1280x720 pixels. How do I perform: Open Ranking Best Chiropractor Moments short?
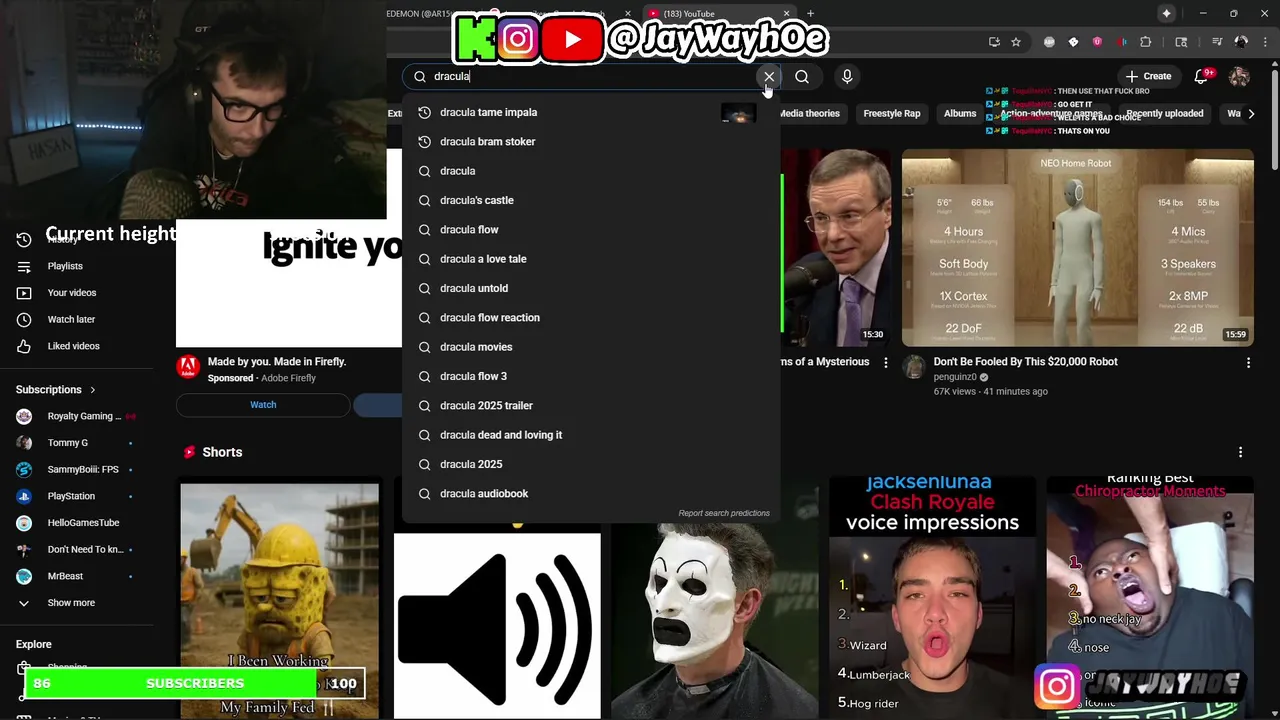[1150, 598]
